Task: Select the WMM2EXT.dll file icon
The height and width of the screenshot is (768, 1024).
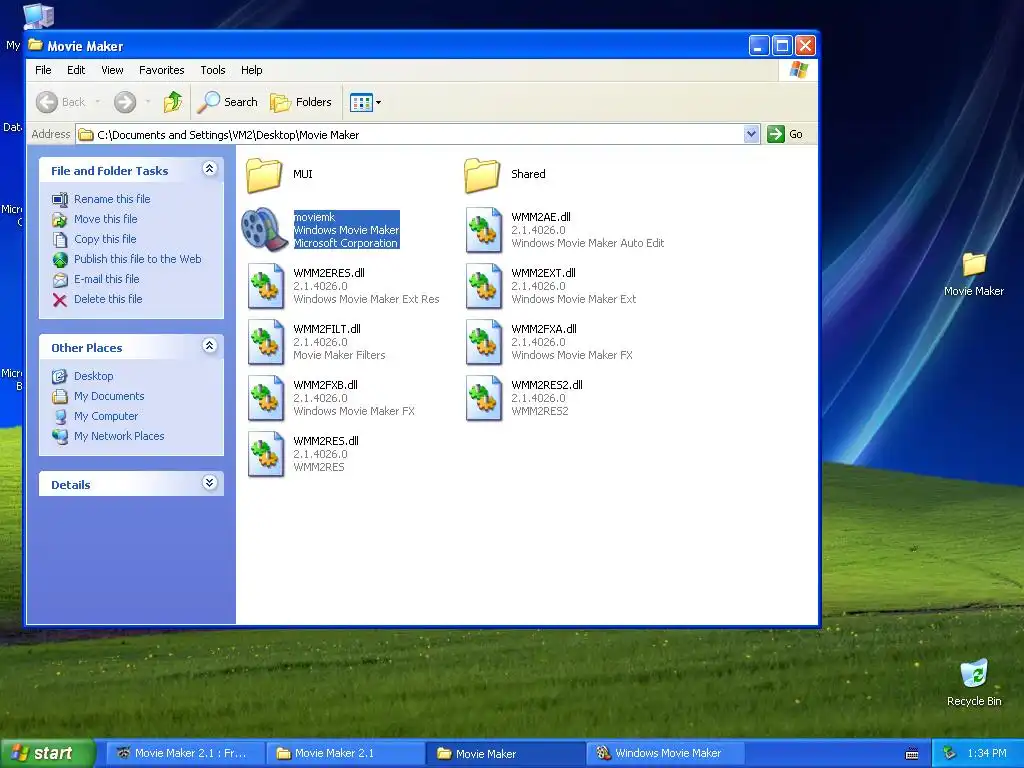Action: (483, 286)
